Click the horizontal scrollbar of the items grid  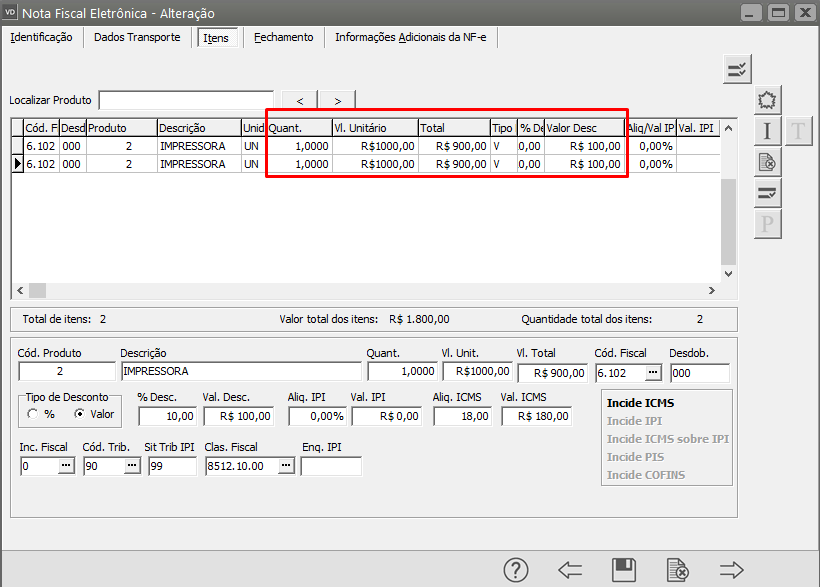tap(370, 290)
